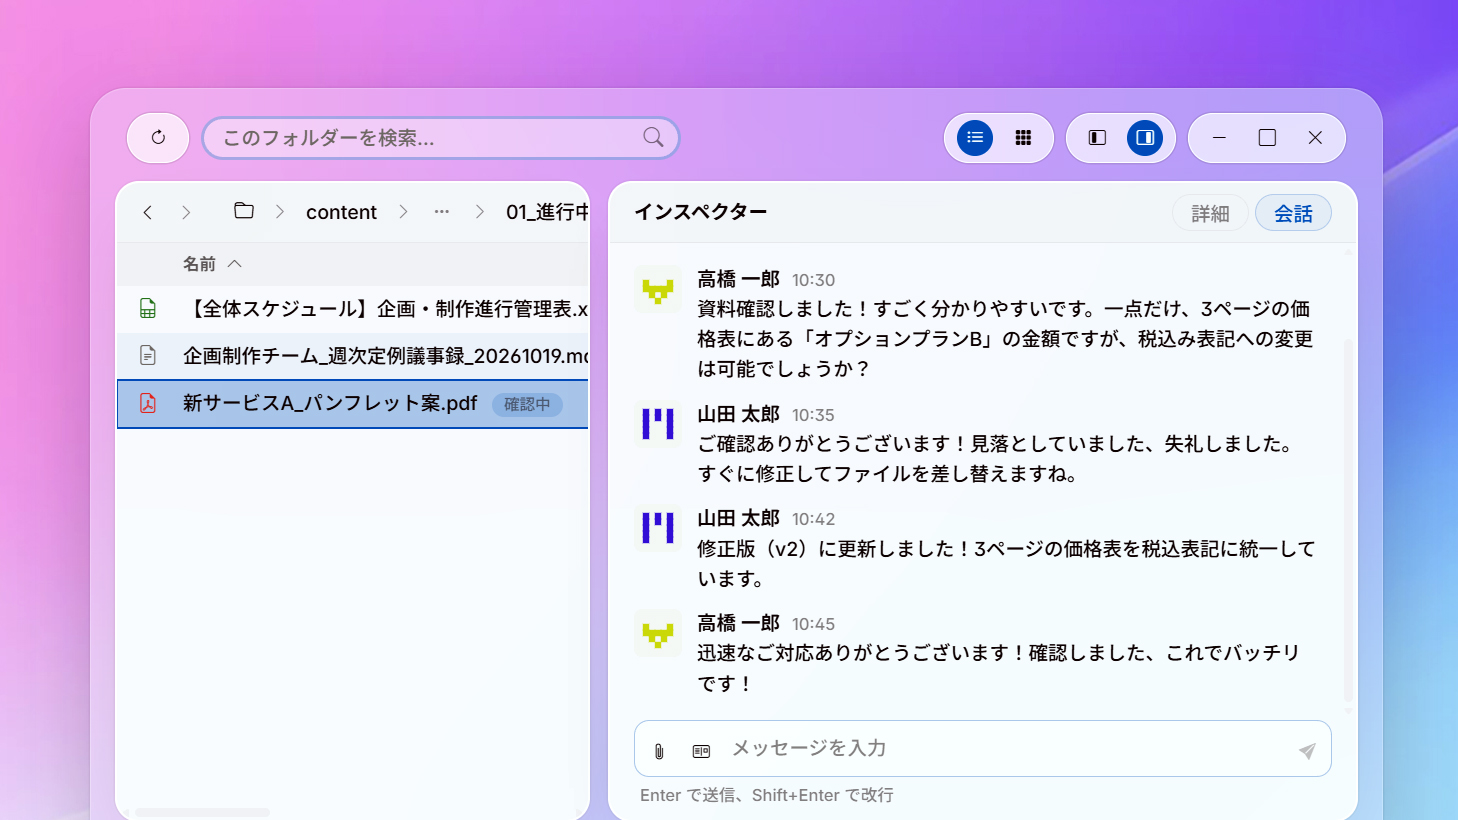Attach a file with paperclip icon
The image size is (1458, 820).
click(659, 751)
